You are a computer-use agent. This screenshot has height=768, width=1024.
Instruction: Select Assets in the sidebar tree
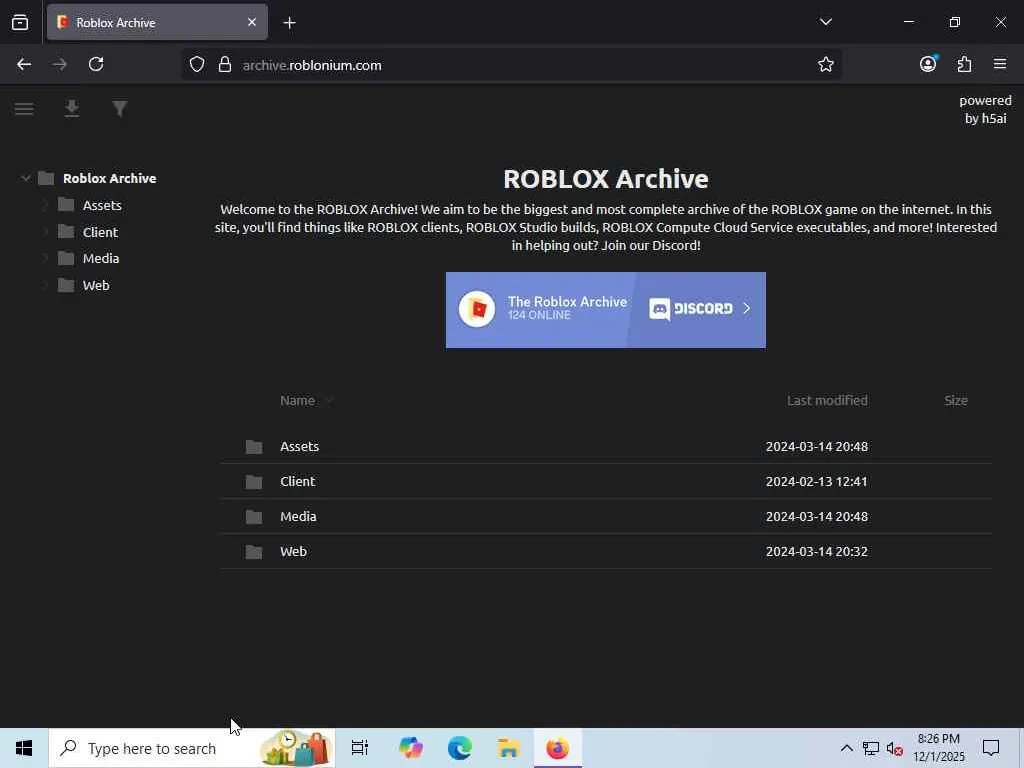click(x=102, y=205)
